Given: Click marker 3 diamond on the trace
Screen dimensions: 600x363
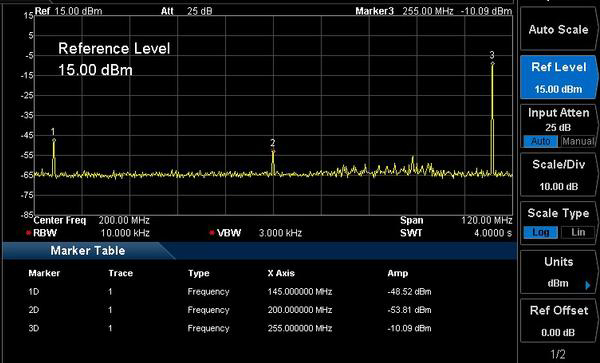Looking at the screenshot, I should coord(492,63).
